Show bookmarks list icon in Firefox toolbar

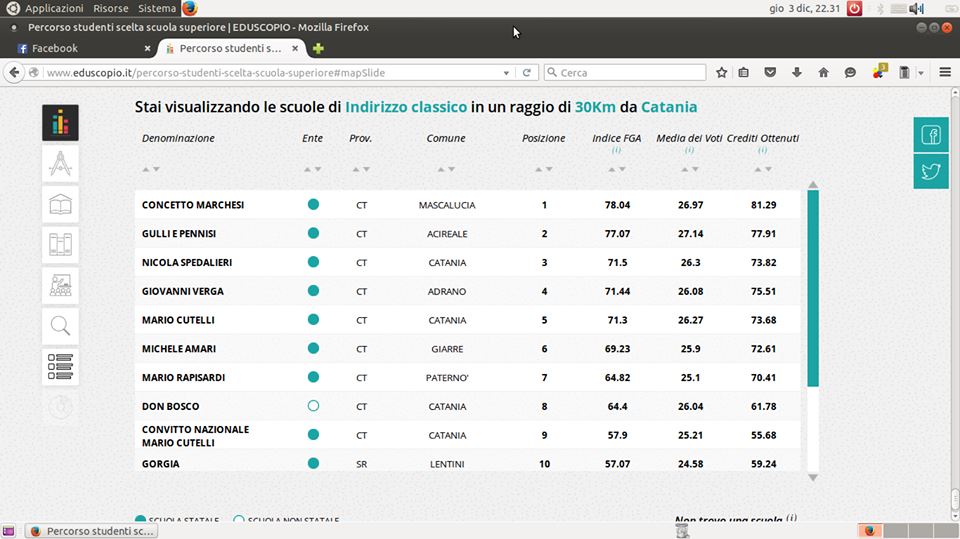743,72
